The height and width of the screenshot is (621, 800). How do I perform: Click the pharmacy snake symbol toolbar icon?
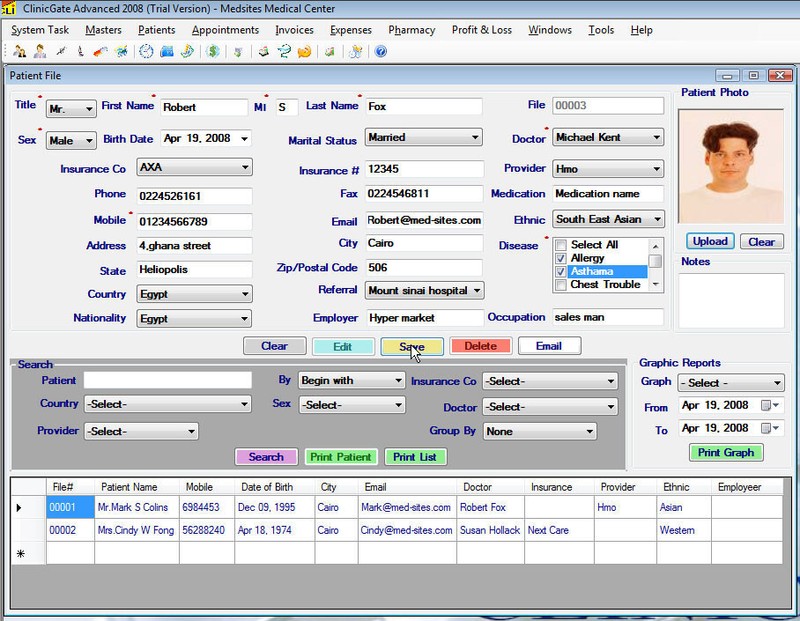click(x=284, y=52)
